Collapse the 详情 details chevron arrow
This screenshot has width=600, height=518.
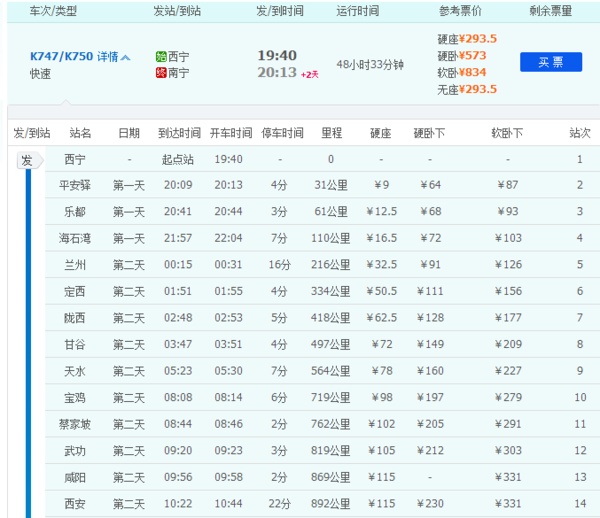click(x=126, y=57)
